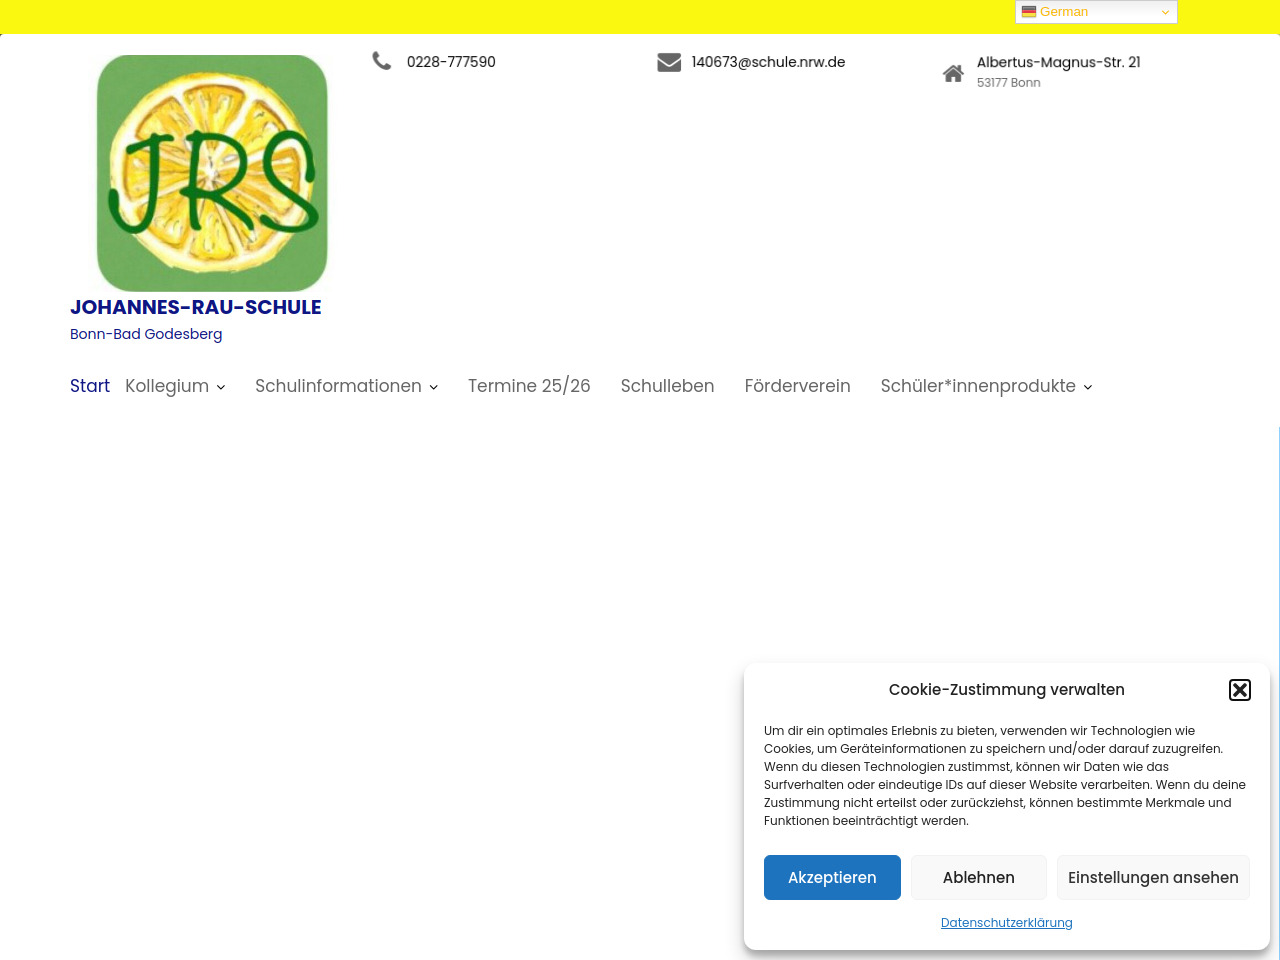Click the JOHANNES-RAU-SCHULE site title
1280x960 pixels.
coord(196,307)
